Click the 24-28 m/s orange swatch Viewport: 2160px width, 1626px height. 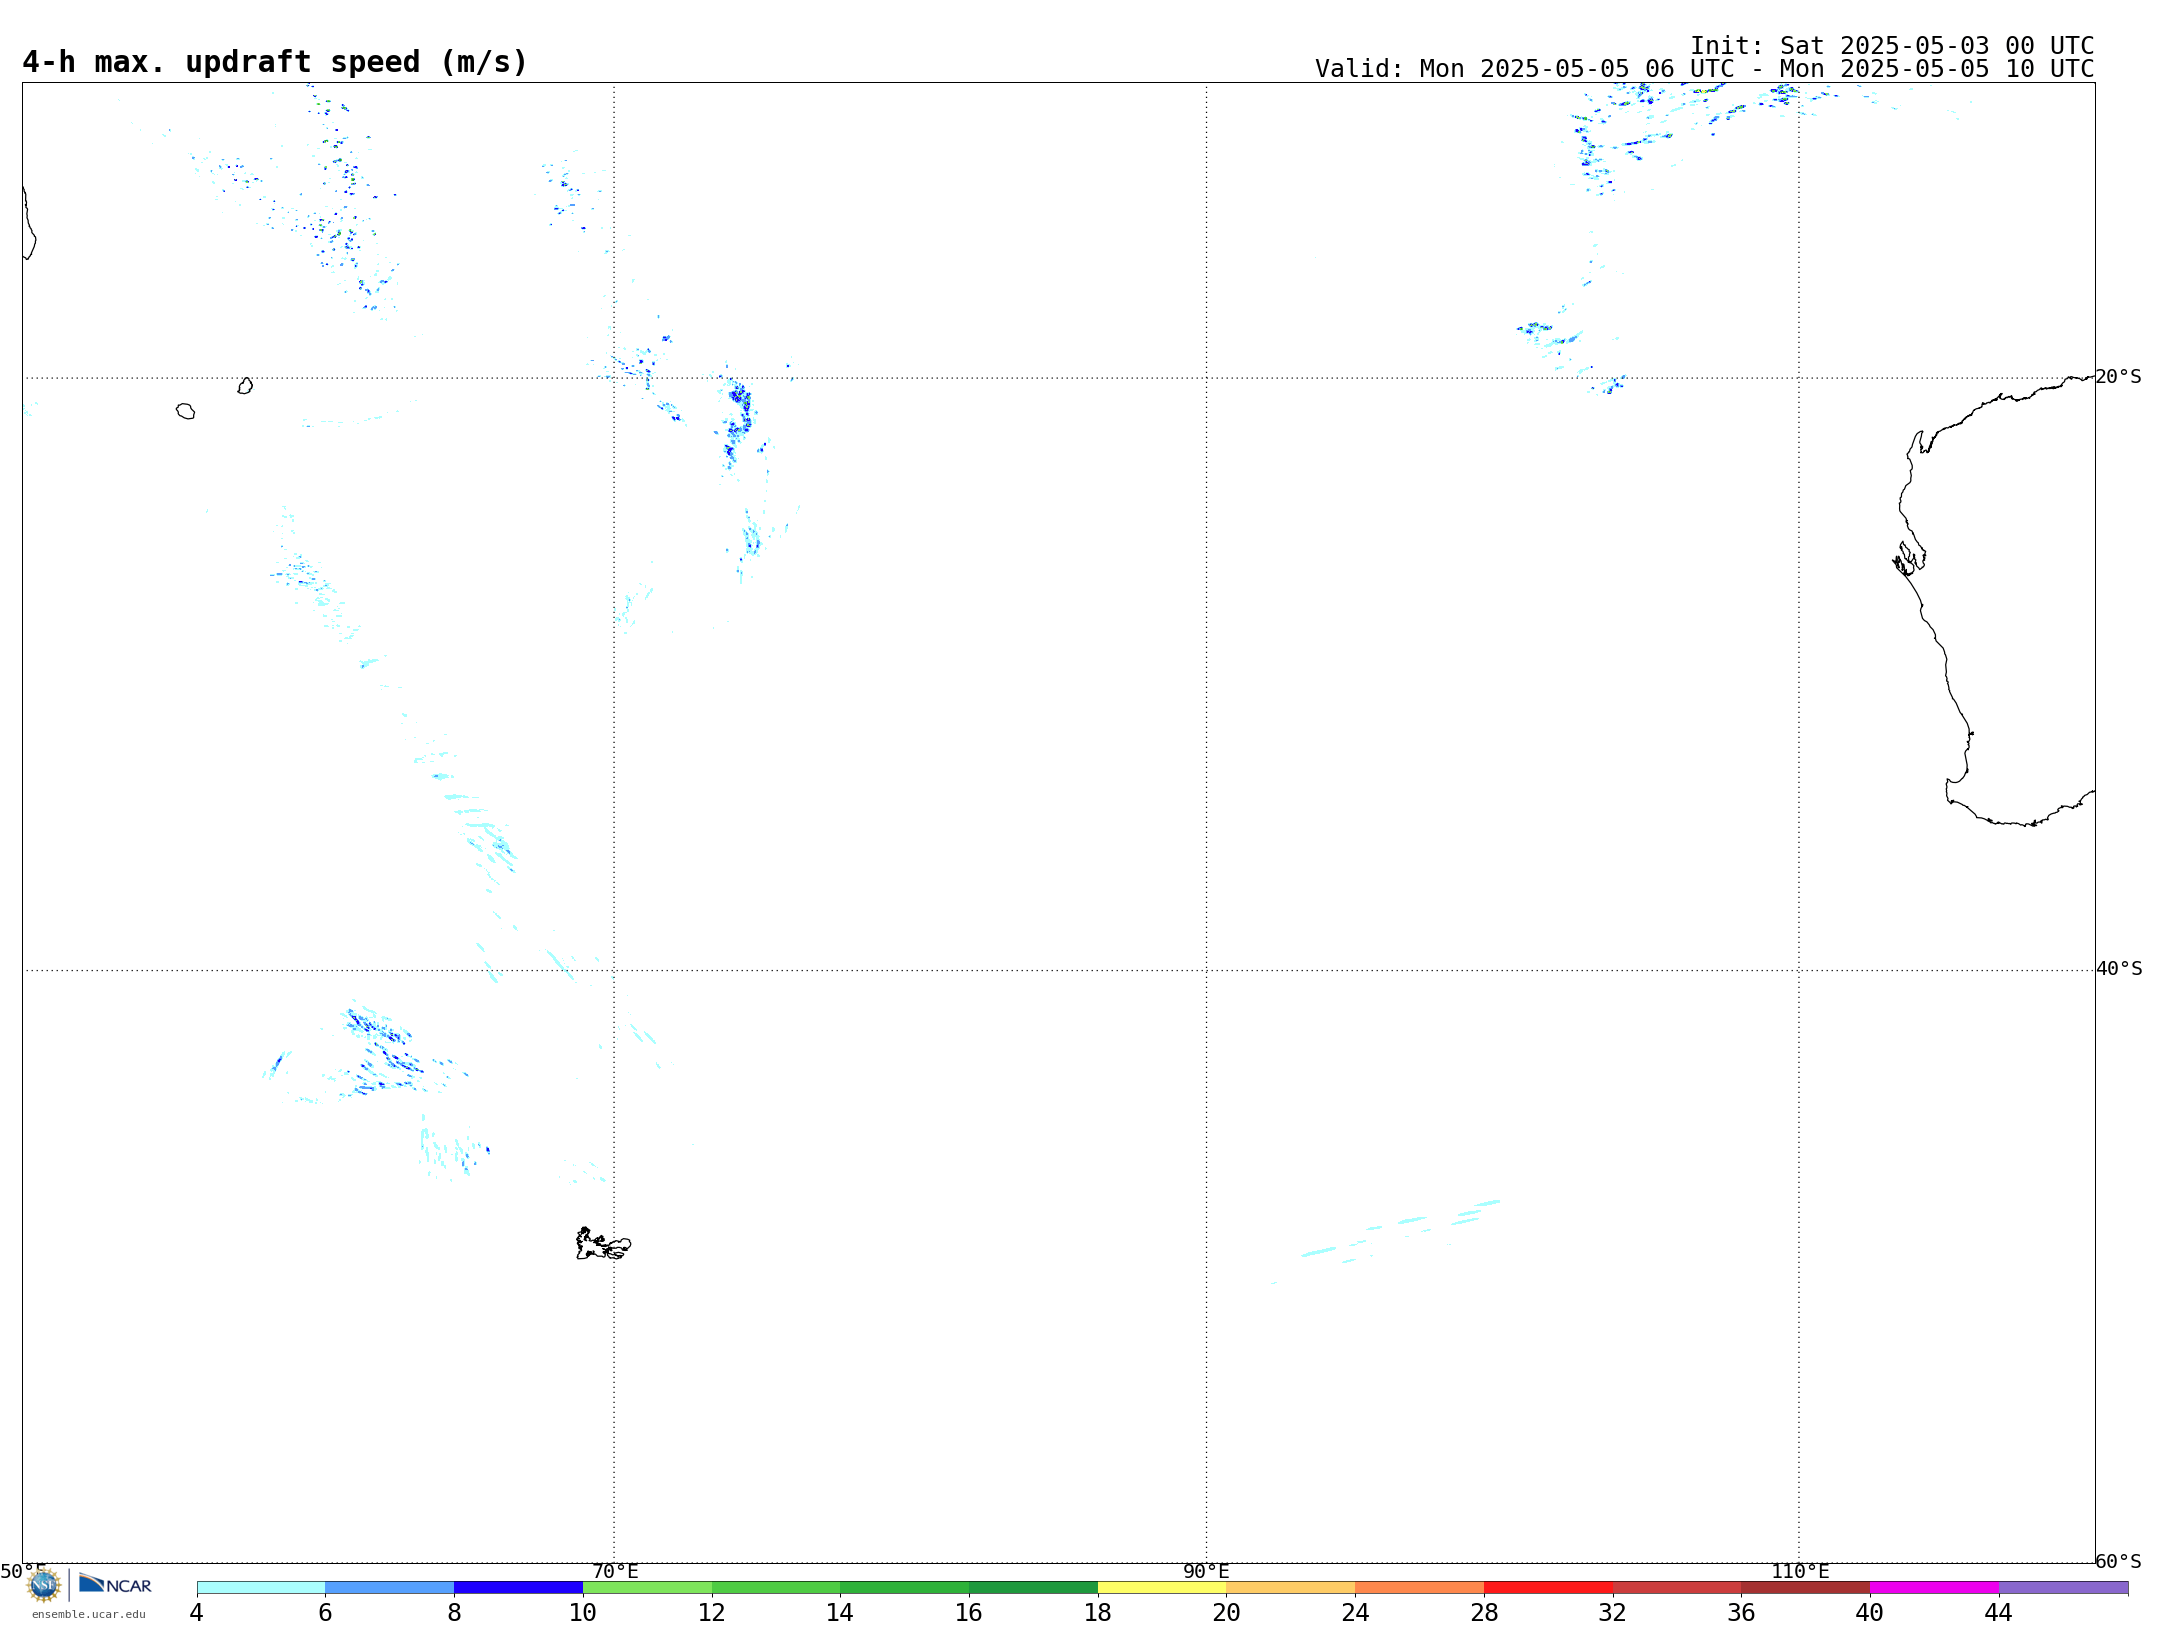pyautogui.click(x=1420, y=1588)
